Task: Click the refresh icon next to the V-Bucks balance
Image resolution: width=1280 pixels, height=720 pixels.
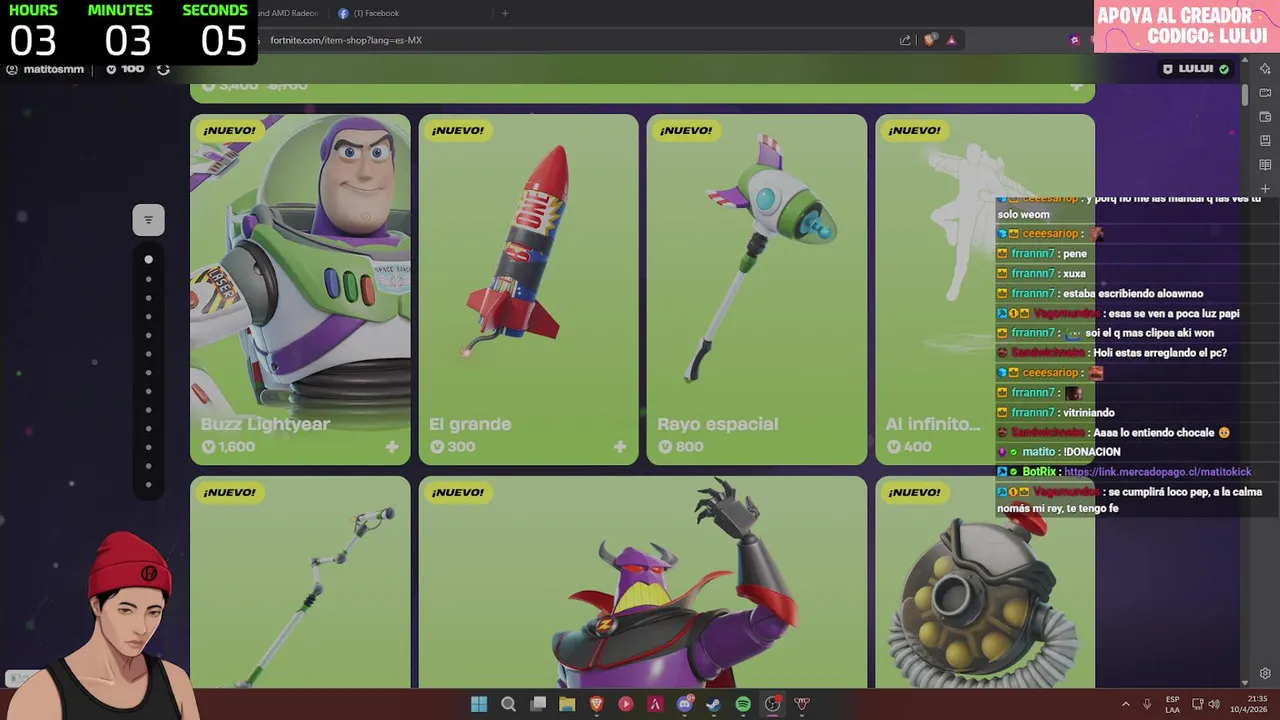Action: click(x=163, y=69)
